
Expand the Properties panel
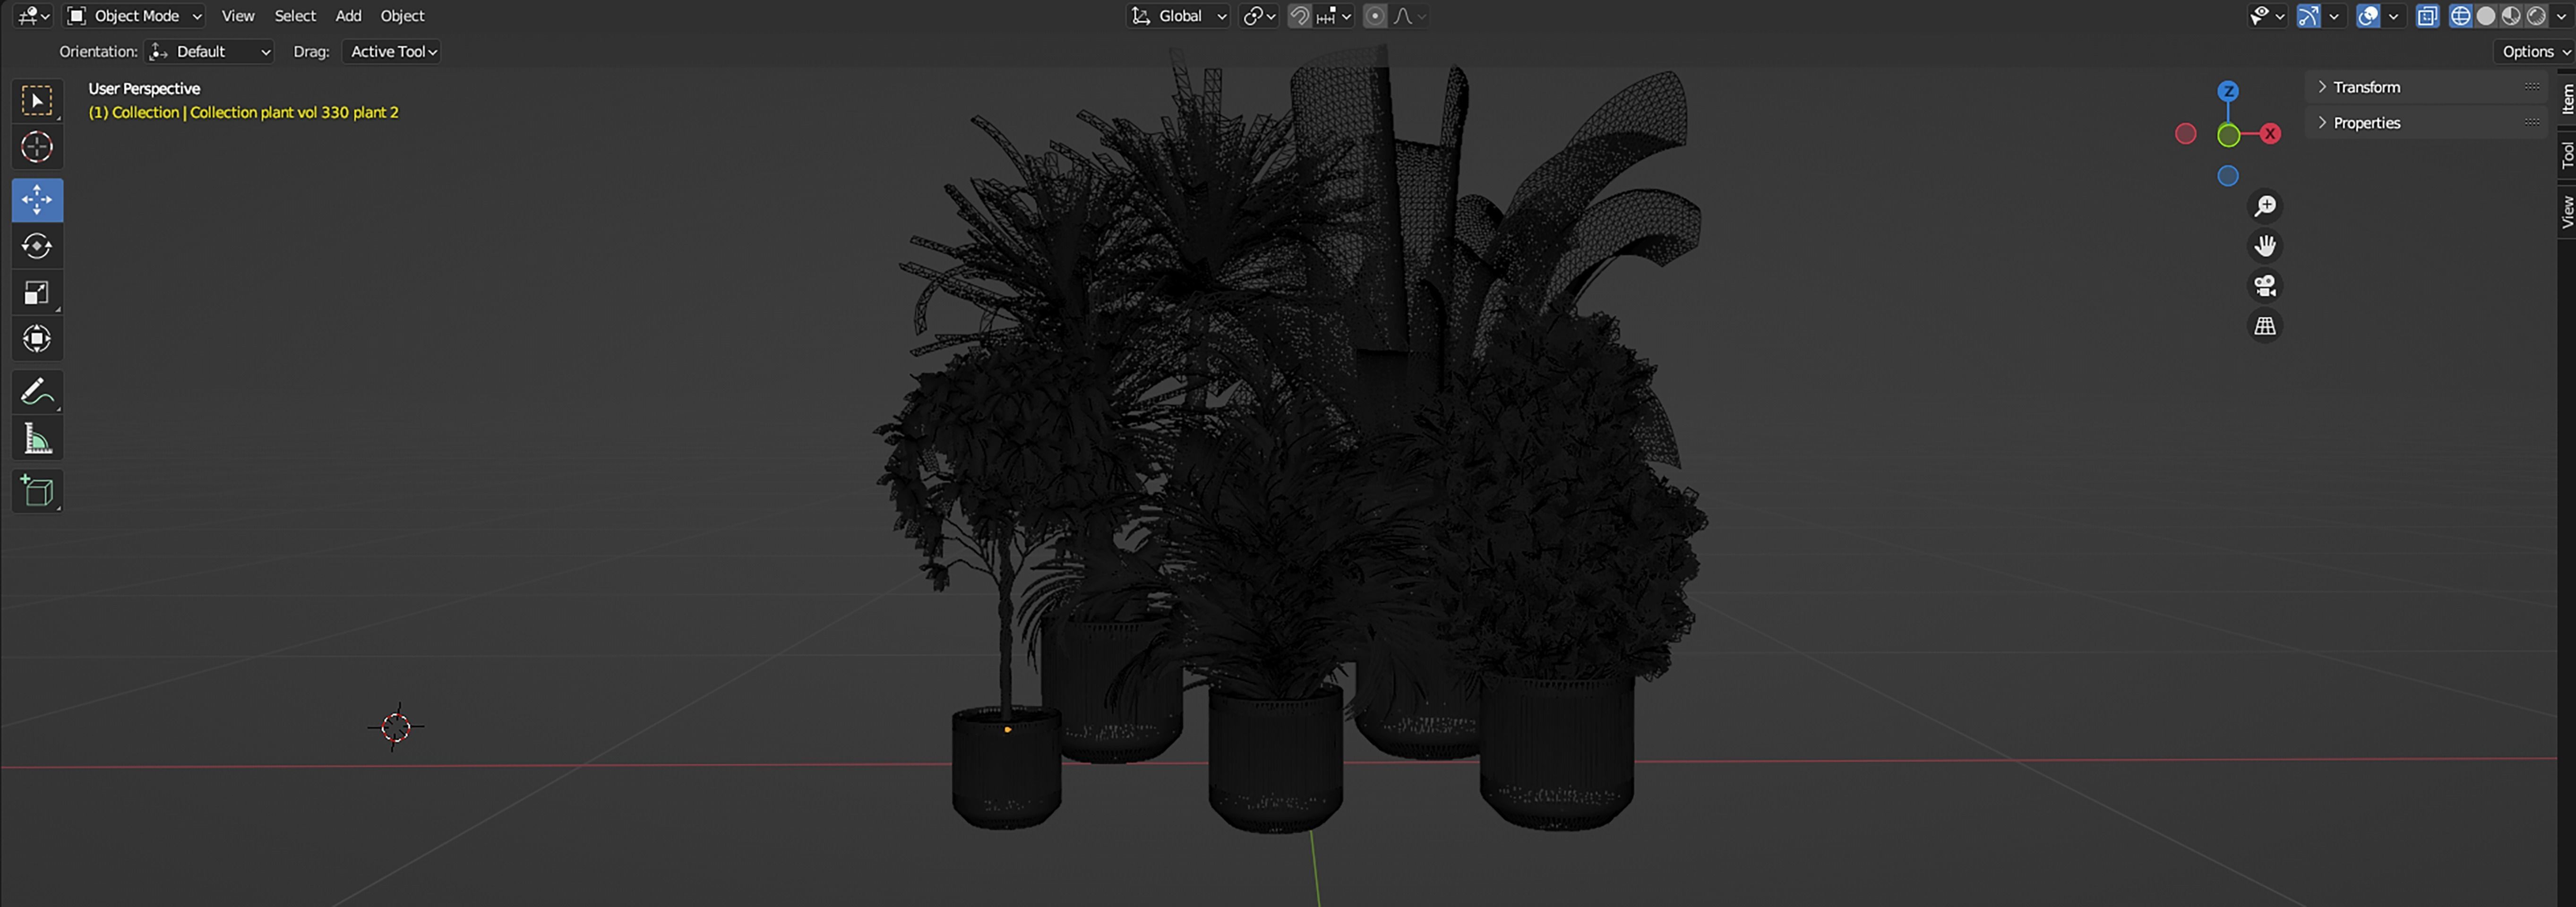[2427, 123]
